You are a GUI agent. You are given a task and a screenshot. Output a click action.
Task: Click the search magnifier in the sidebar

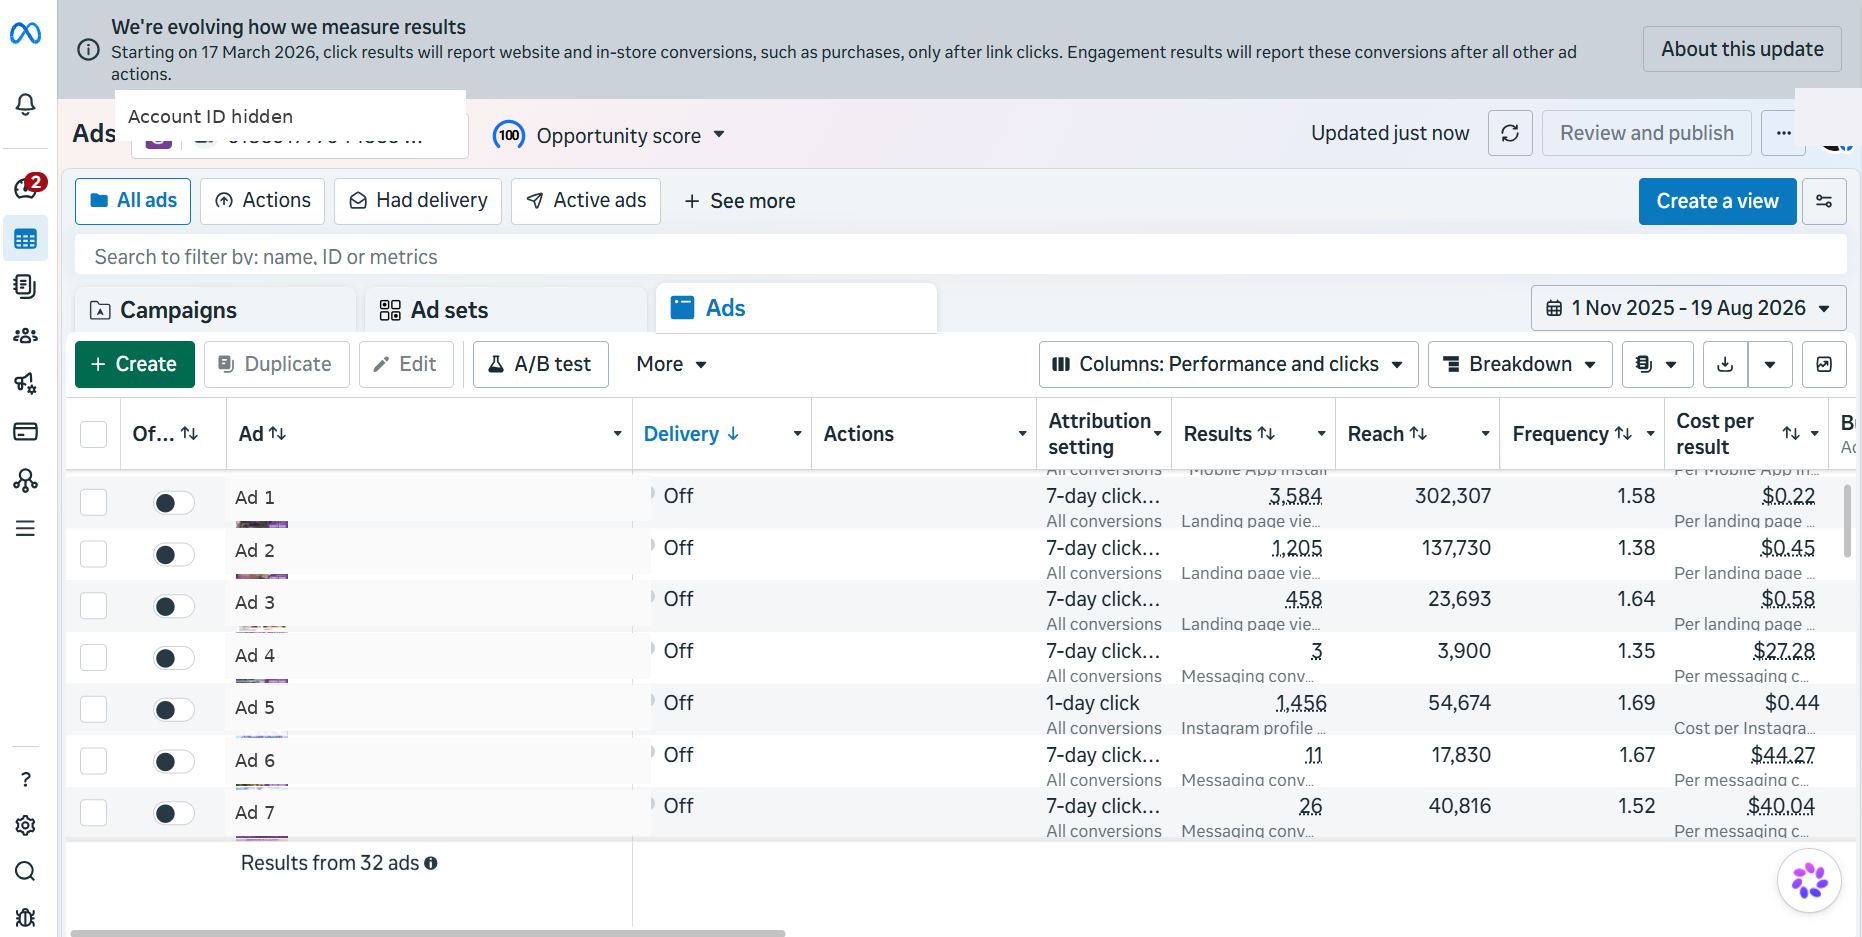click(x=25, y=871)
